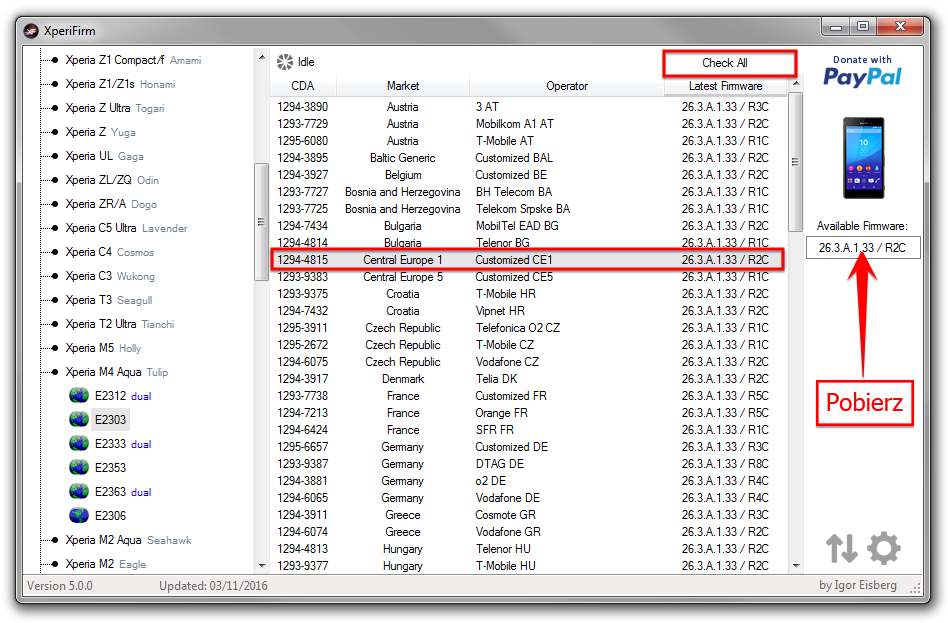Choose the Xperia Z Yuga entry
Viewport: 948px width, 623px height.
click(100, 132)
